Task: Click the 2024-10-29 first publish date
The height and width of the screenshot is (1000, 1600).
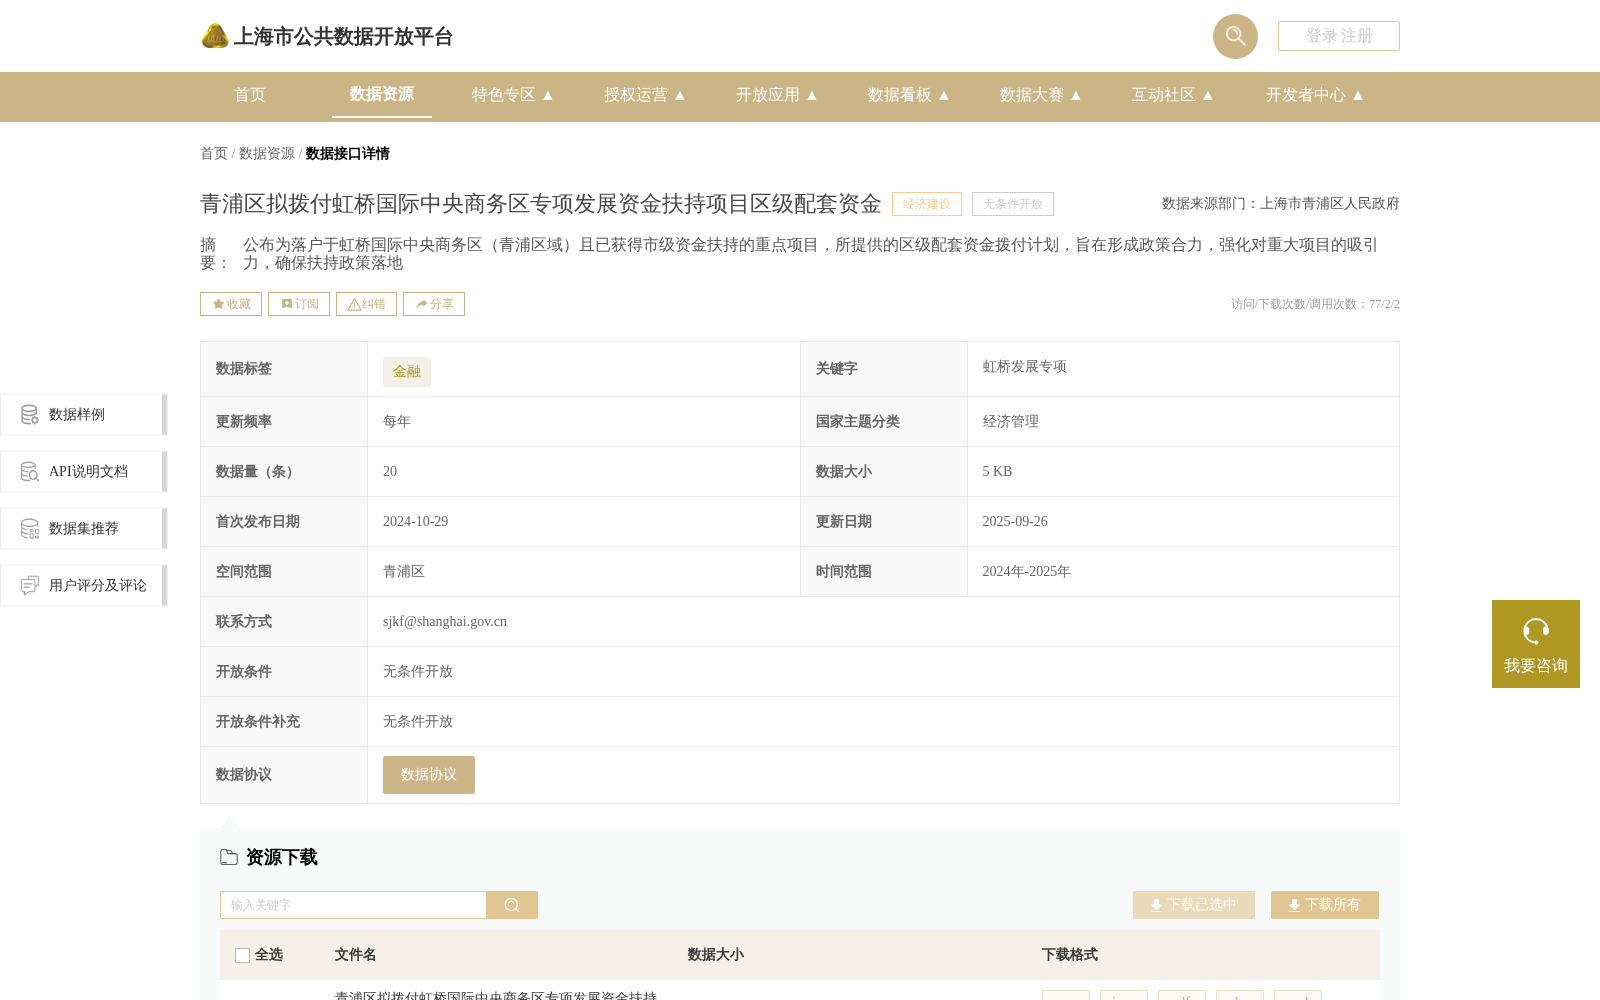Action: (x=416, y=521)
